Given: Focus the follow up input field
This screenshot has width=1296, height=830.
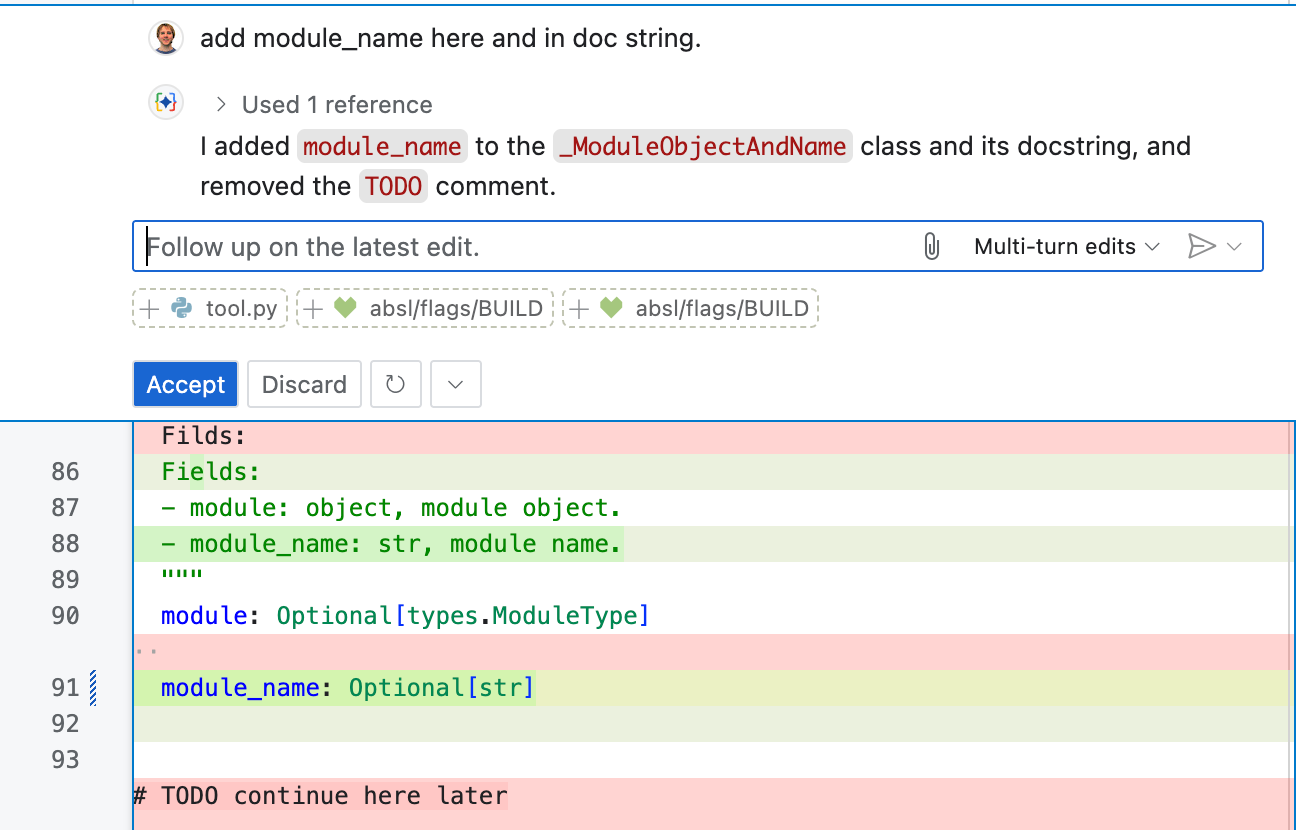Looking at the screenshot, I should [x=520, y=247].
